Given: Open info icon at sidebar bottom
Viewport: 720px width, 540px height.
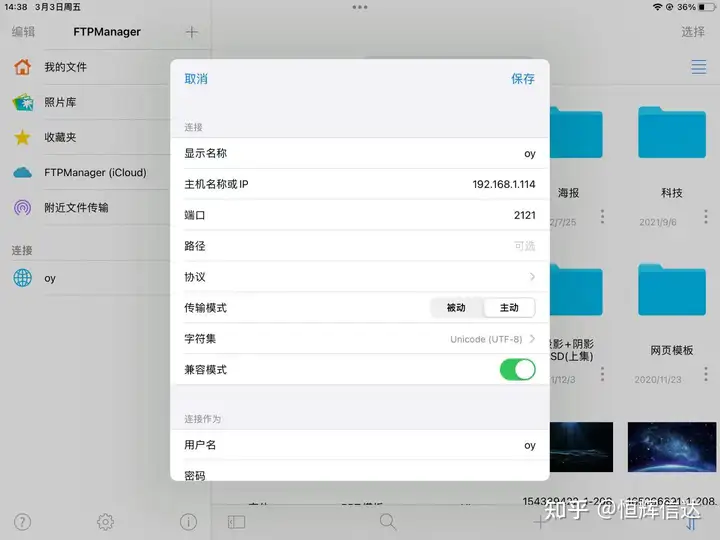Looking at the screenshot, I should 188,522.
